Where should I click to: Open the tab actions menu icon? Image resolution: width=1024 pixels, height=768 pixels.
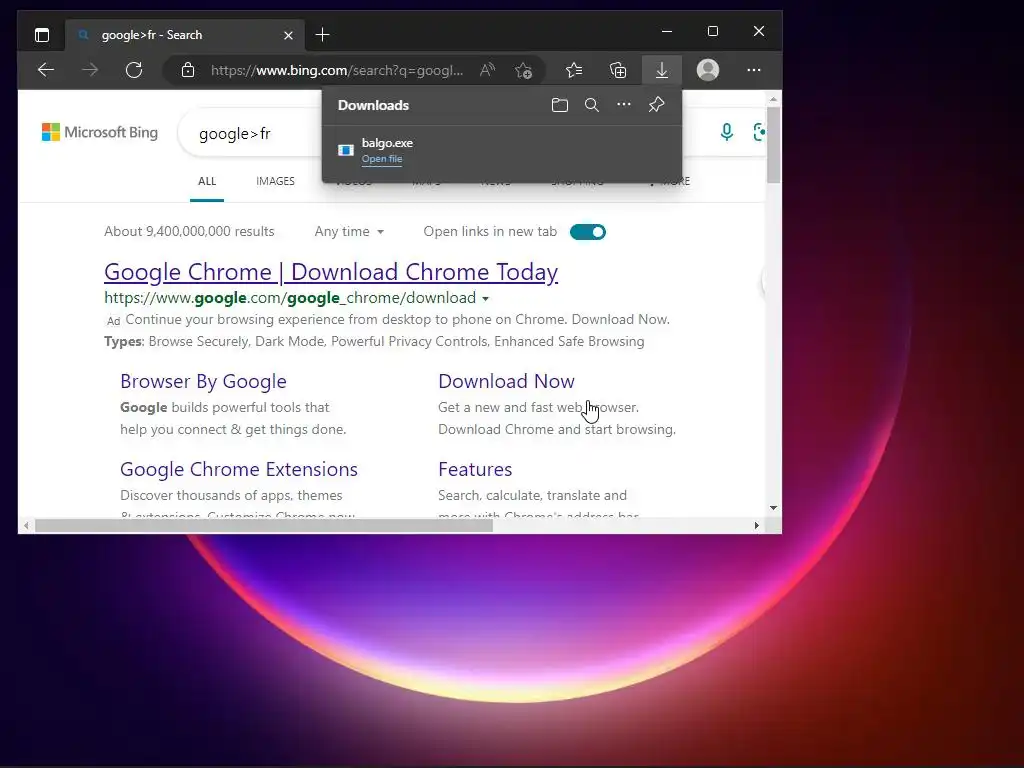[x=42, y=35]
